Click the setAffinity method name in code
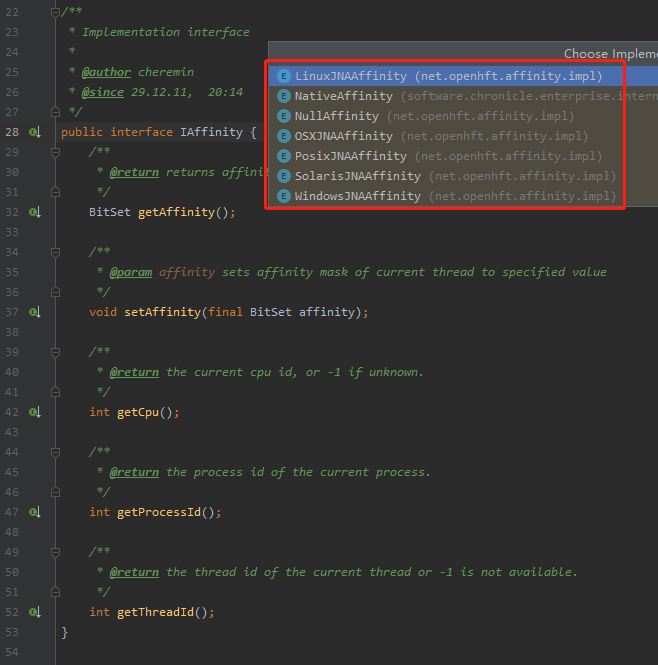The width and height of the screenshot is (658, 665). coord(163,312)
